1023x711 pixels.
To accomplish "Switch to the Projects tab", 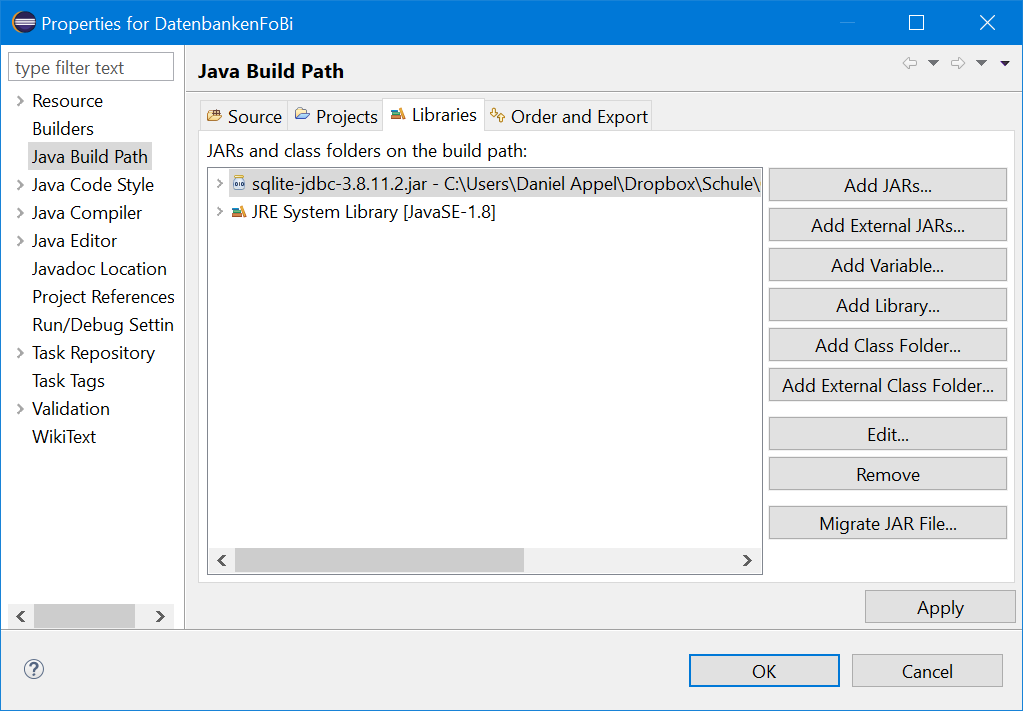I will 336,116.
